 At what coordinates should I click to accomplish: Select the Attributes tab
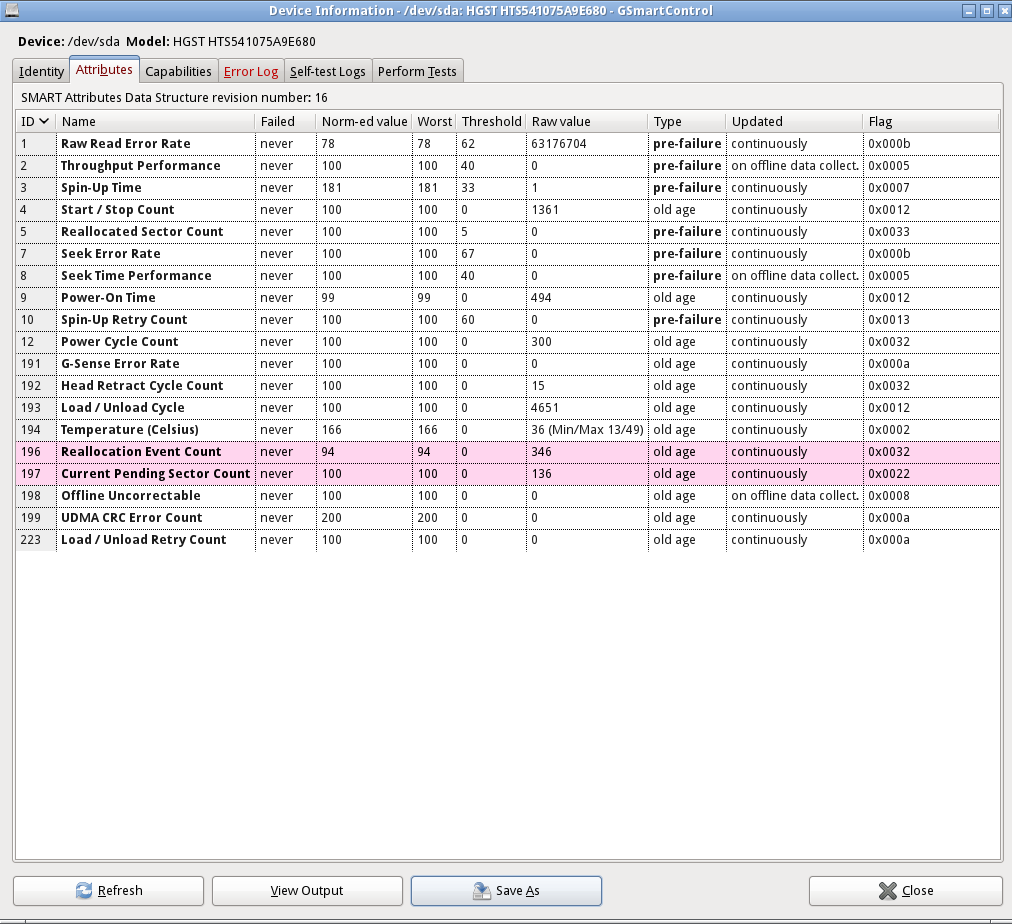pyautogui.click(x=104, y=70)
